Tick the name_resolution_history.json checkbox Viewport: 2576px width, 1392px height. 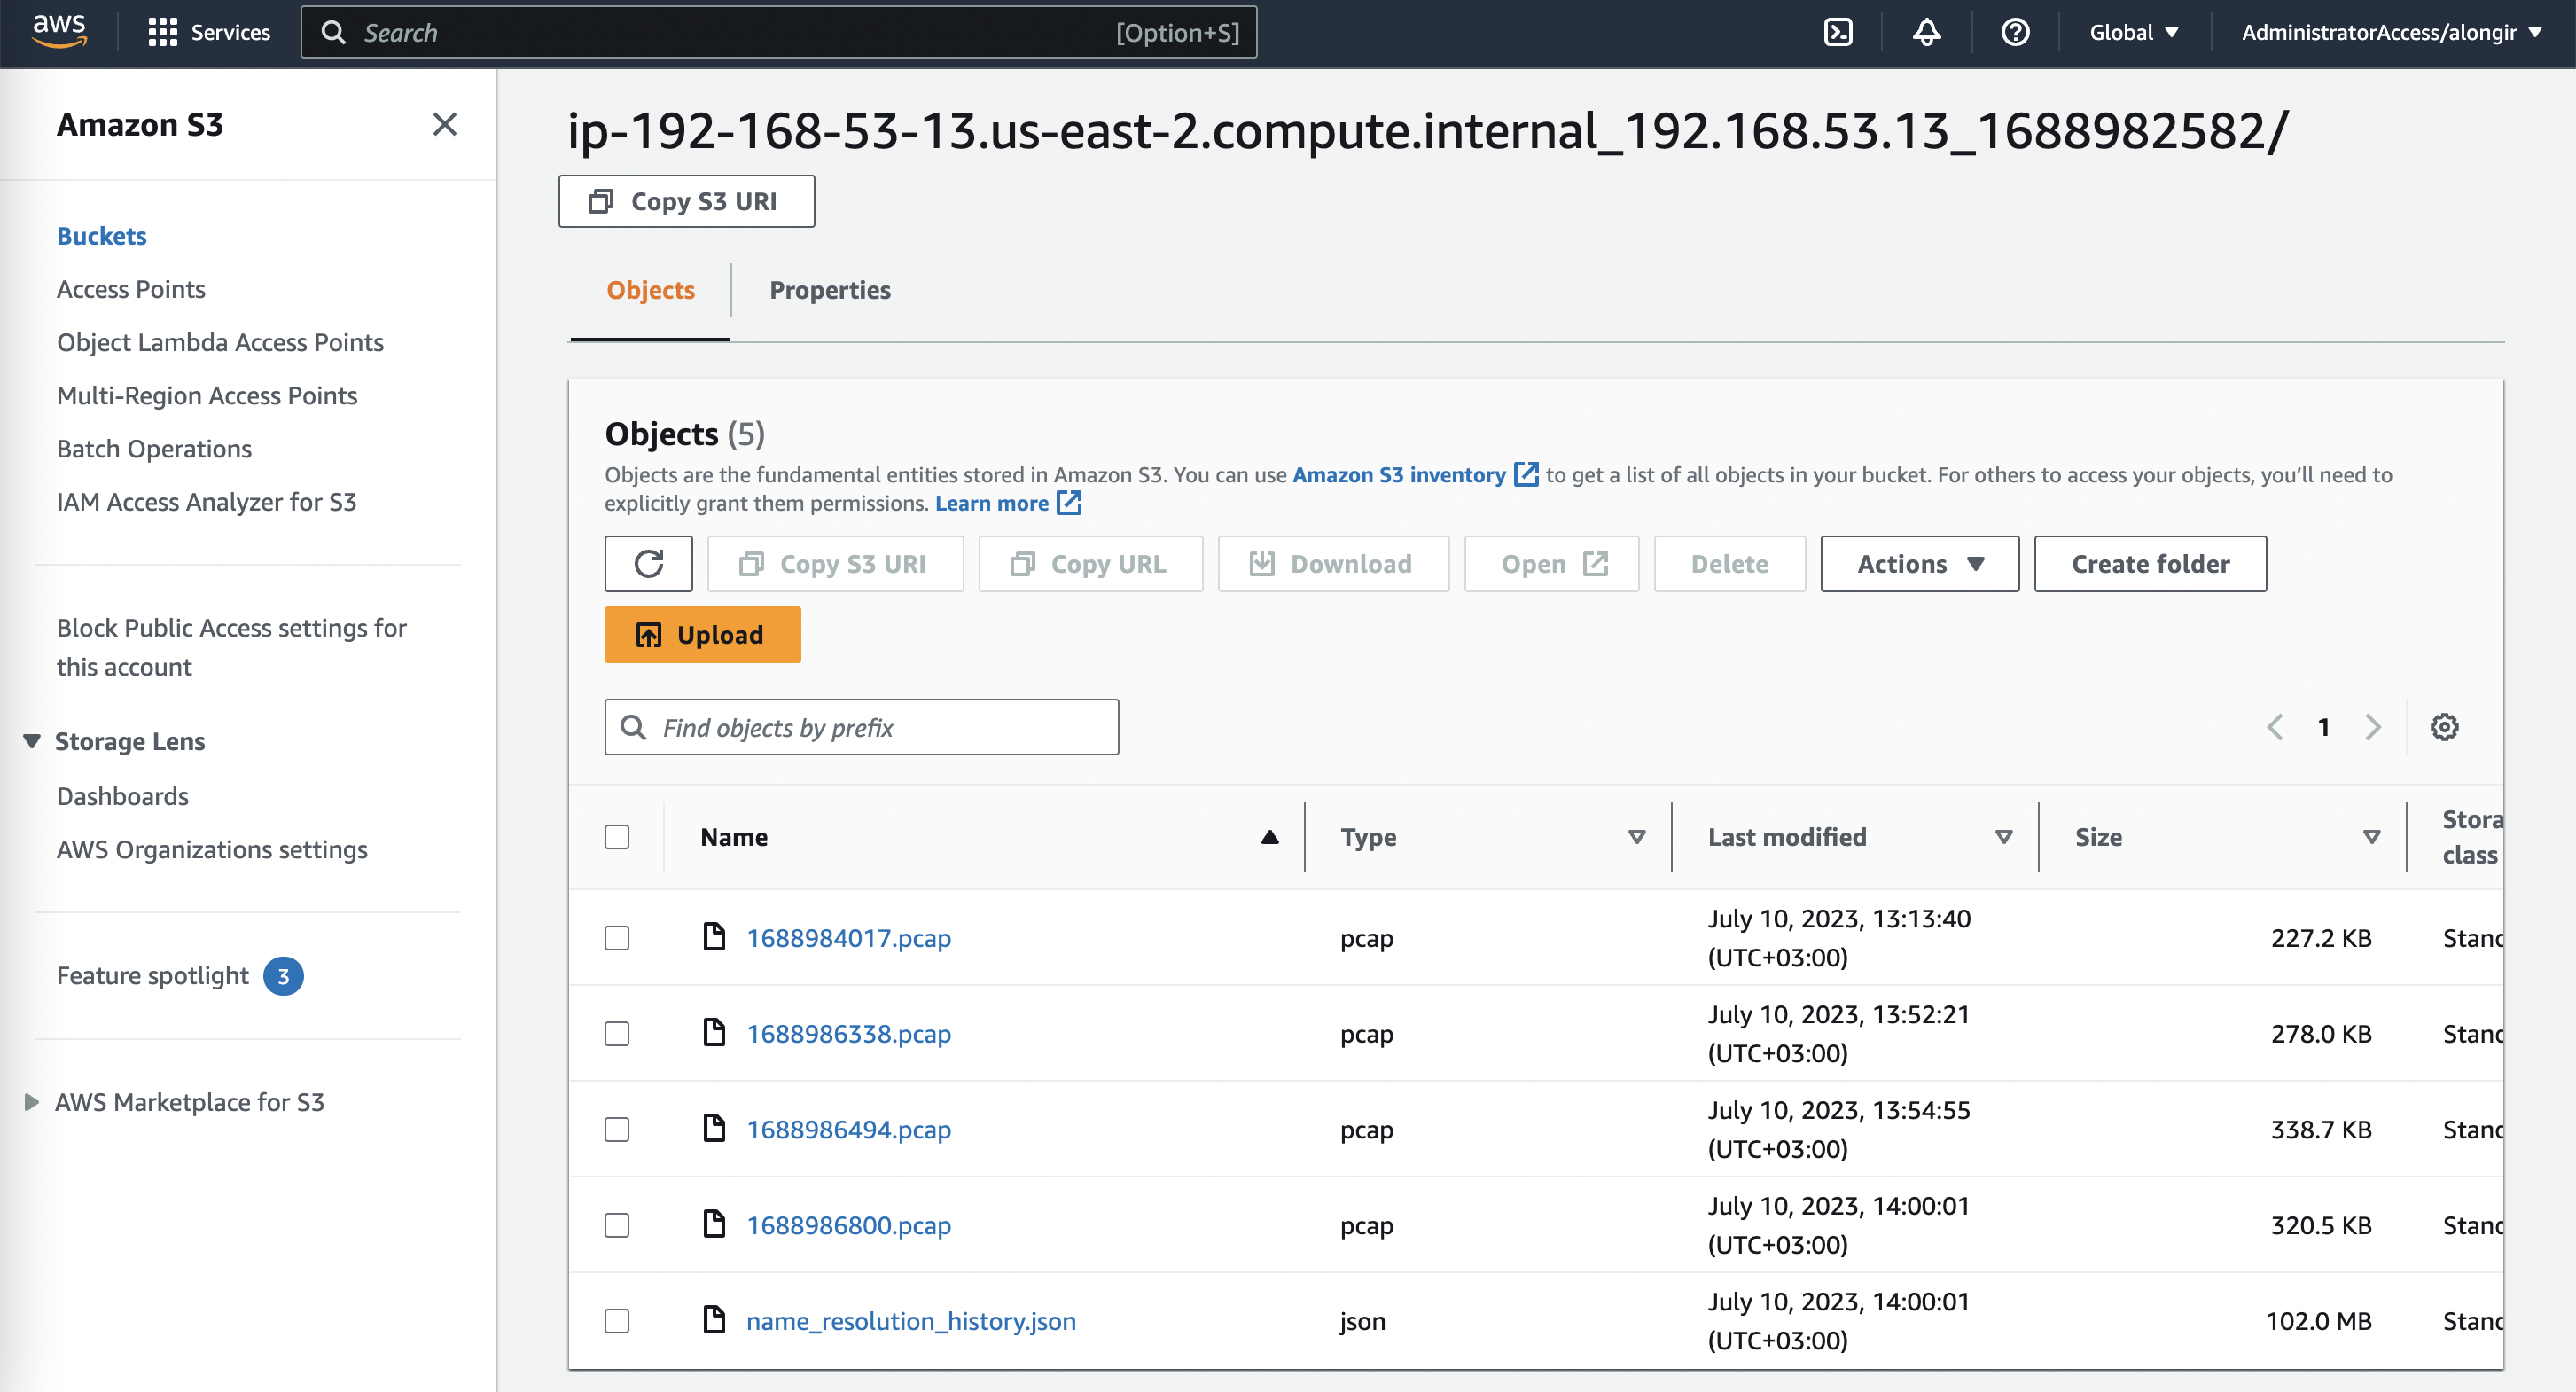tap(617, 1321)
